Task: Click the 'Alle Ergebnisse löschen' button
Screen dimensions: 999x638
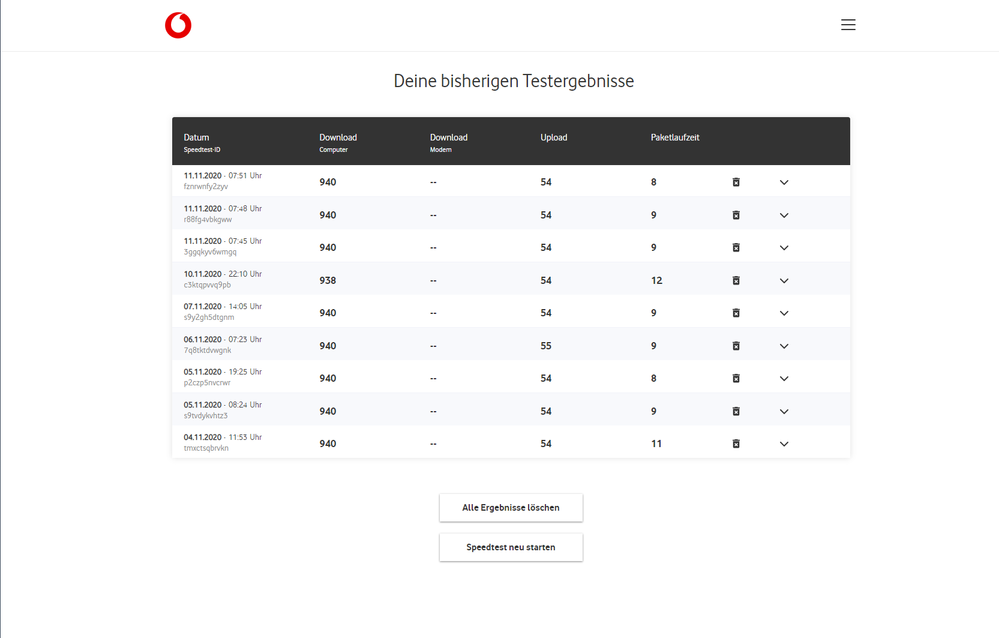Action: pos(511,508)
